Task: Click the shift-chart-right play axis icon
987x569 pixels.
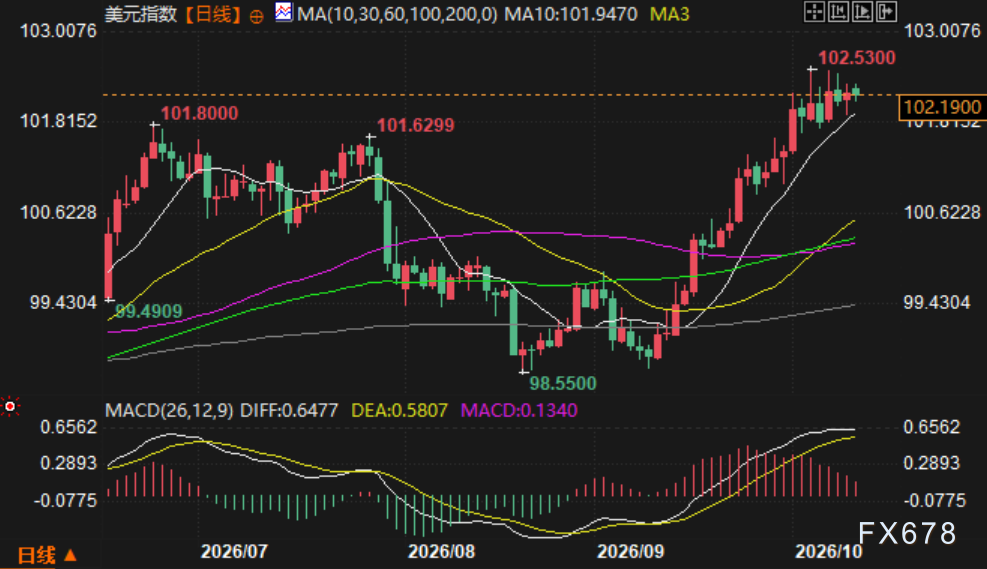Action: pos(862,11)
